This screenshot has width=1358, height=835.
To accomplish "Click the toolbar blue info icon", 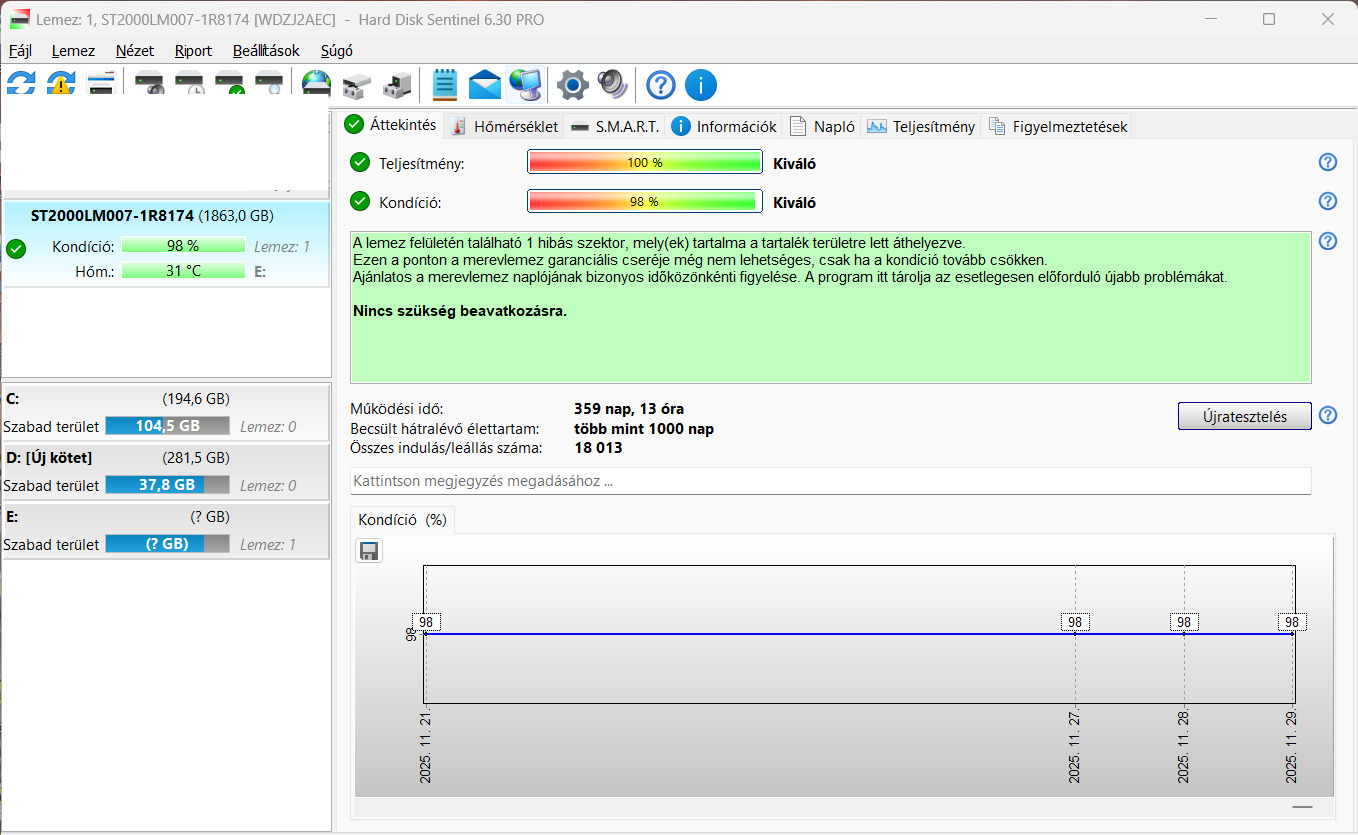I will pyautogui.click(x=701, y=85).
